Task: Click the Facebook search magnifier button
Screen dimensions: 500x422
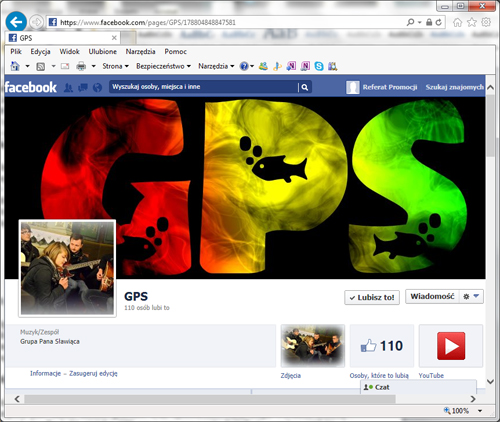Action: pyautogui.click(x=305, y=87)
